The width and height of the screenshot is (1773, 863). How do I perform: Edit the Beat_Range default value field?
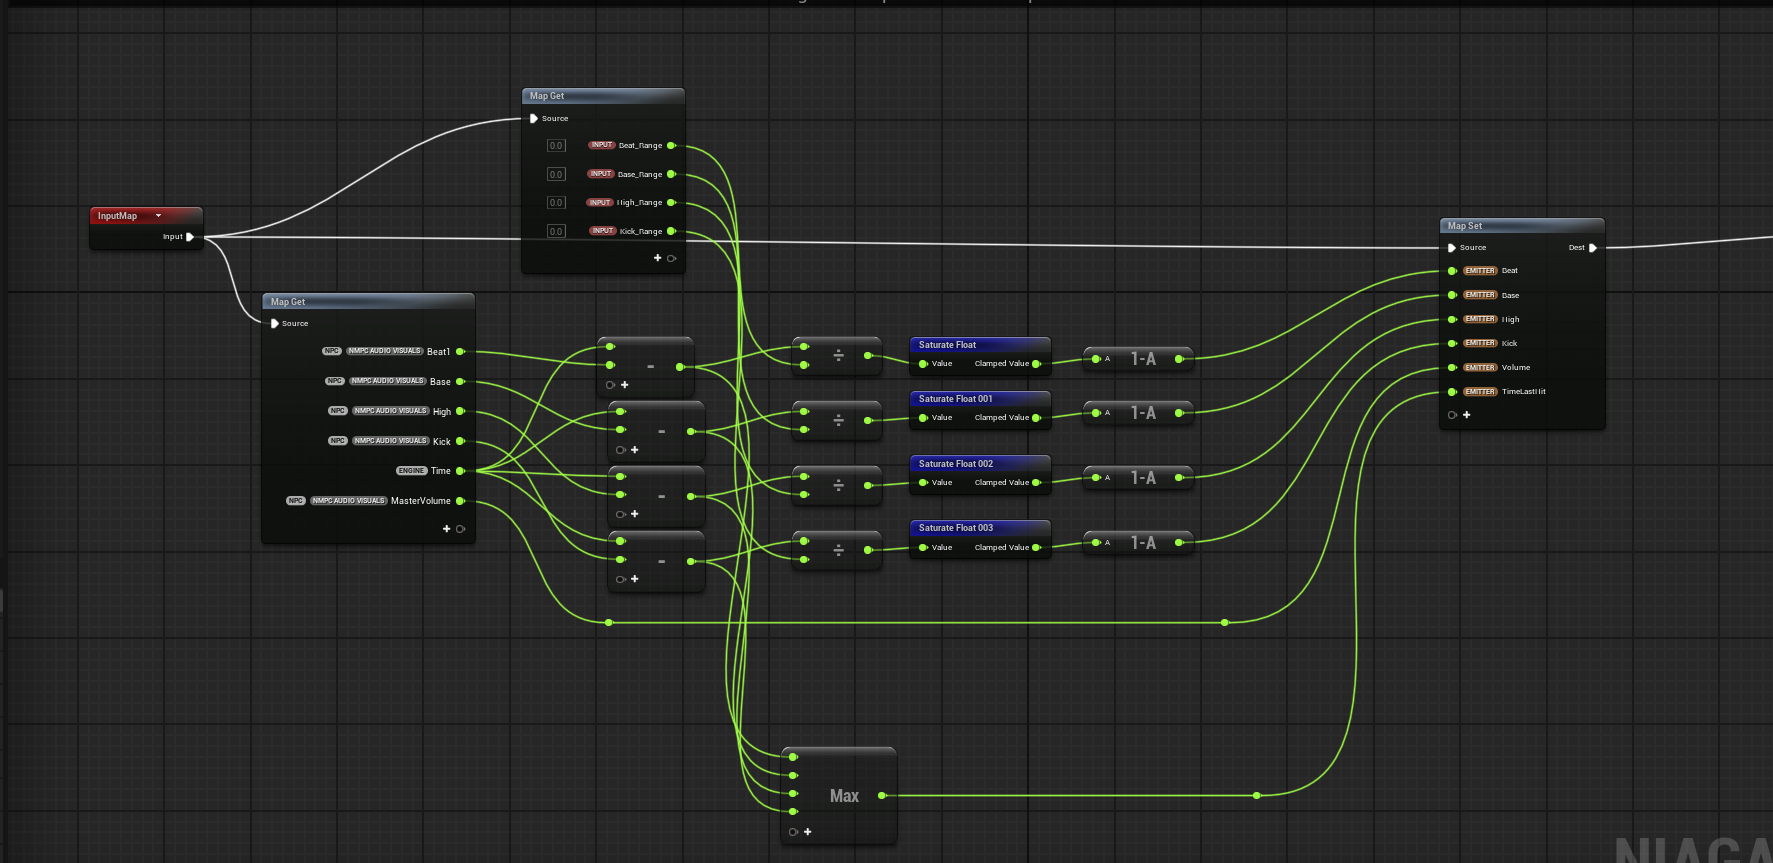[x=556, y=146]
